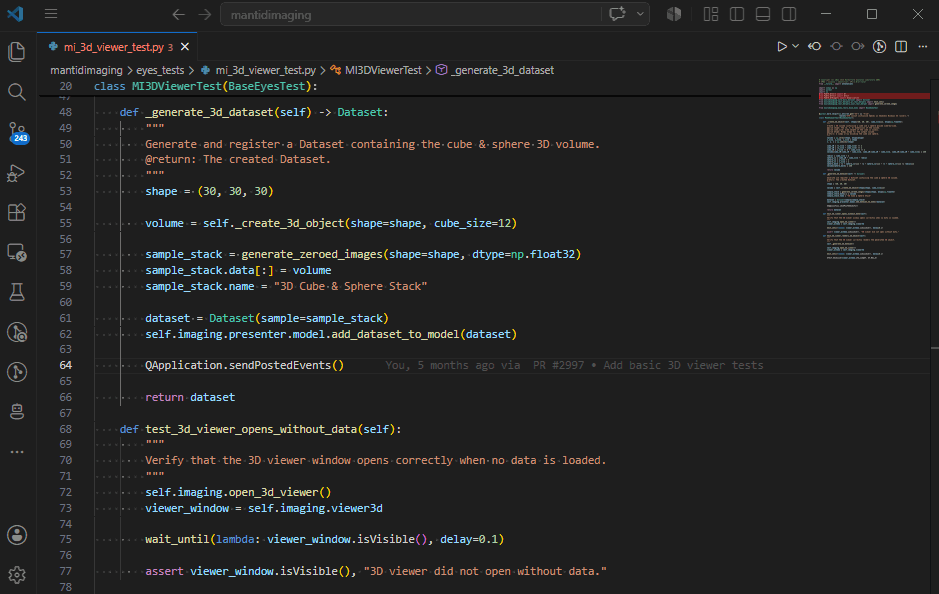Click line number 64 in the gutter
This screenshot has height=594, width=939.
(65, 365)
